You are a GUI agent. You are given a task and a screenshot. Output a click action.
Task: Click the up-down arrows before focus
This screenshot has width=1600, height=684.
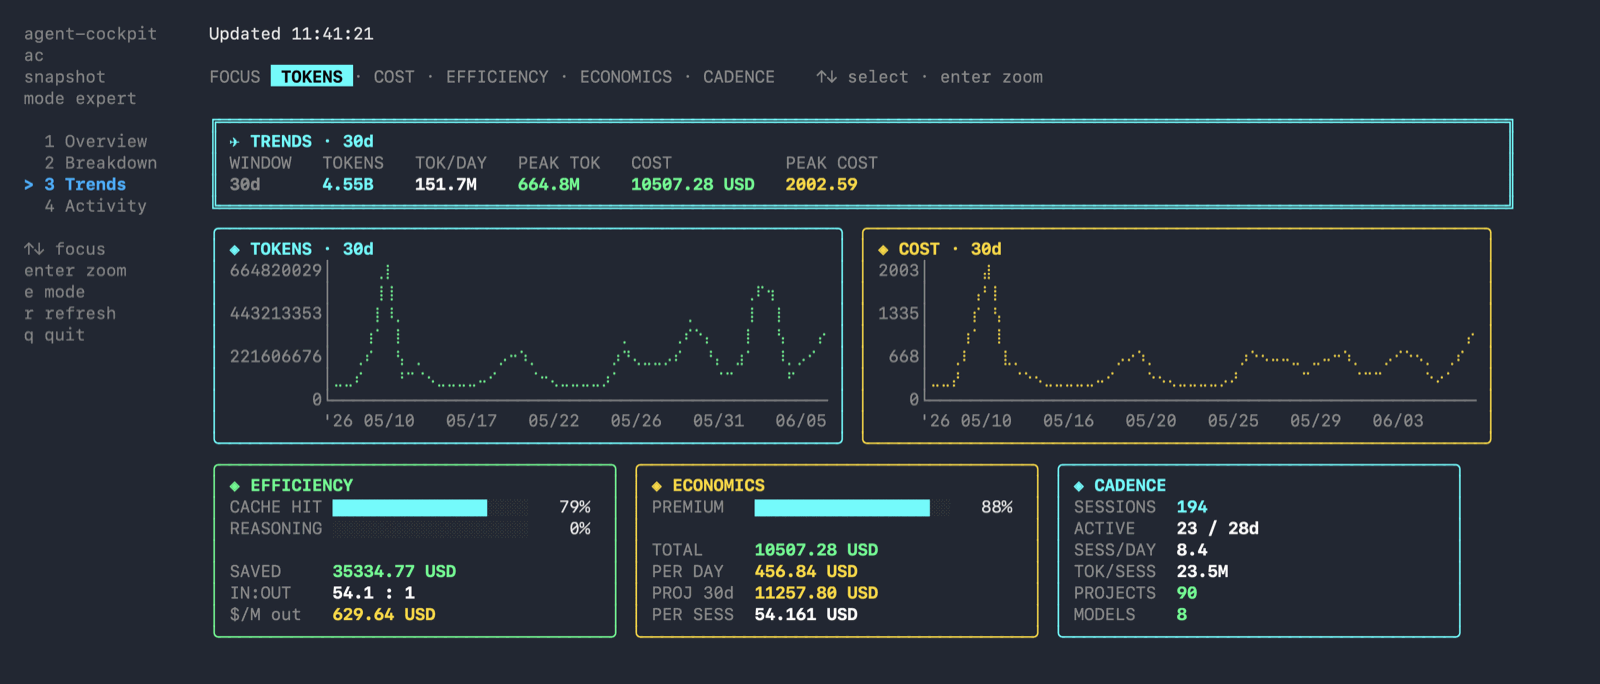click(34, 249)
